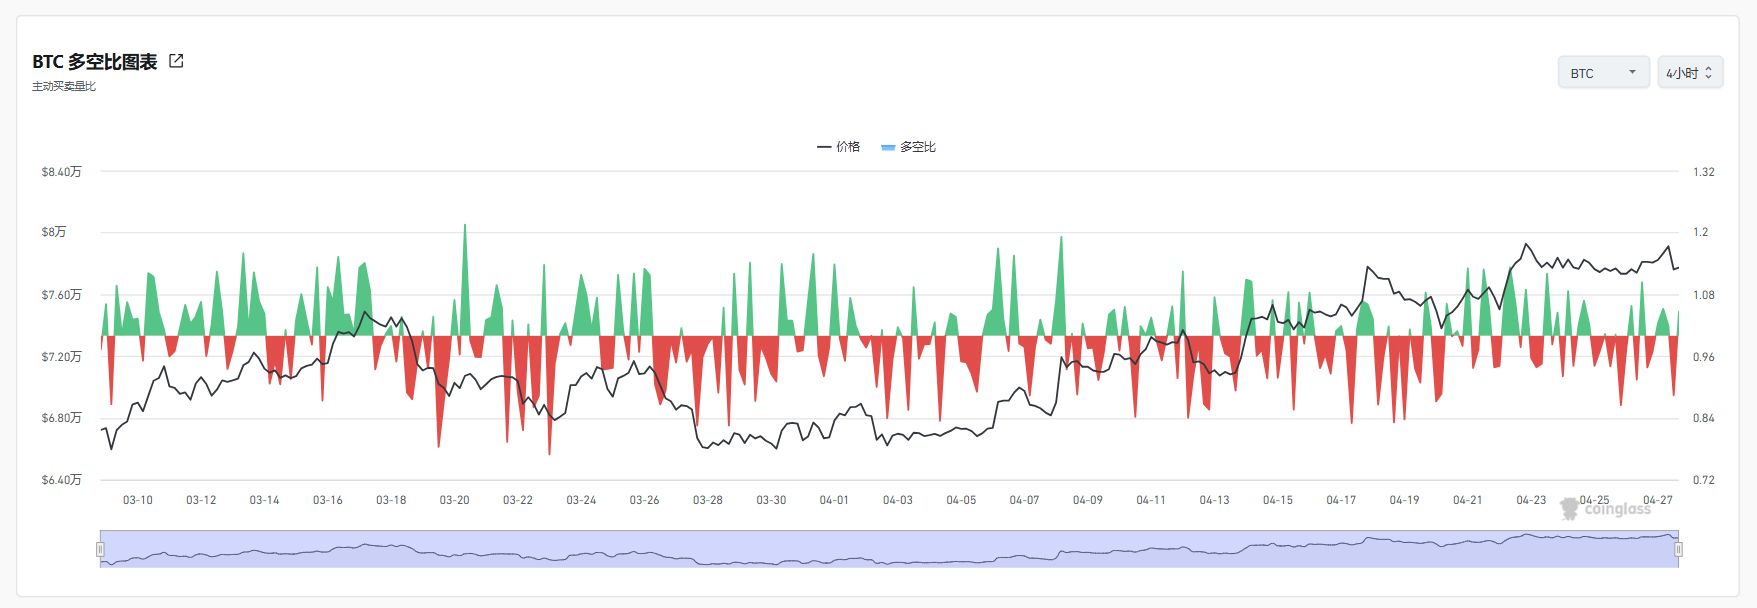The image size is (1757, 608).
Task: Click the 4小时 up-down stepper arrows
Action: [x=1709, y=73]
